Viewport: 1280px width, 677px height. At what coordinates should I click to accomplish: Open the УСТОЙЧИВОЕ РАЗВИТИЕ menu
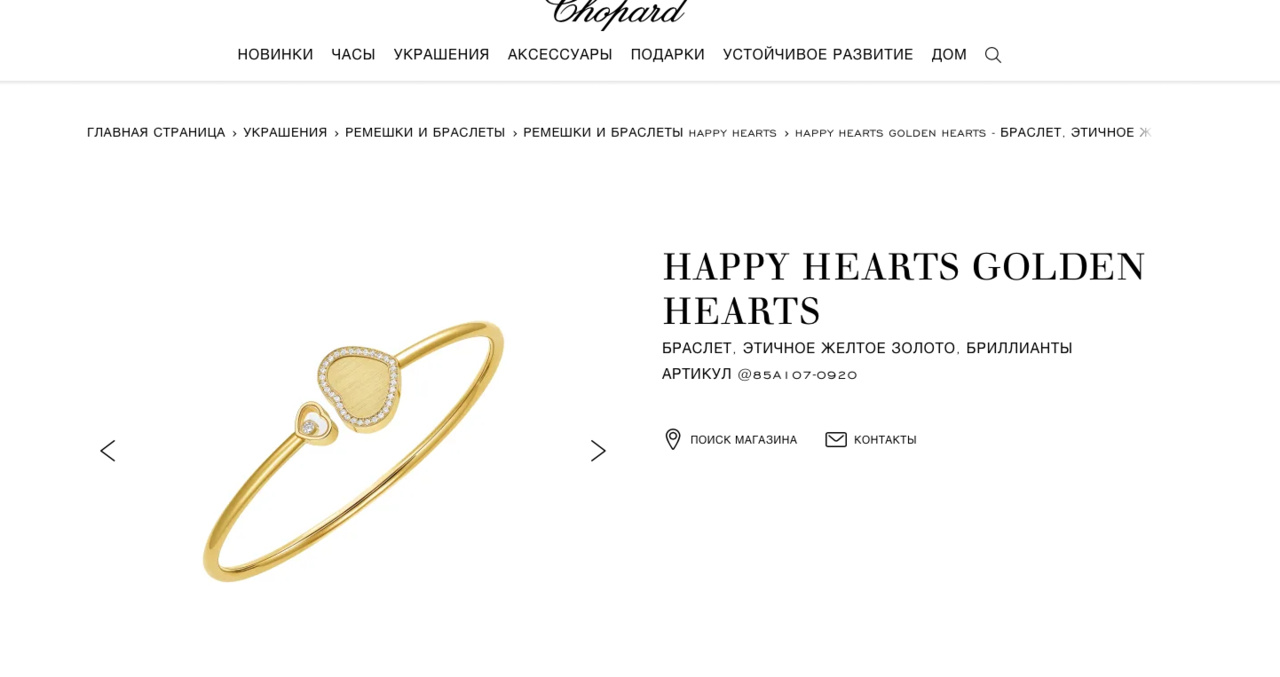(x=818, y=54)
